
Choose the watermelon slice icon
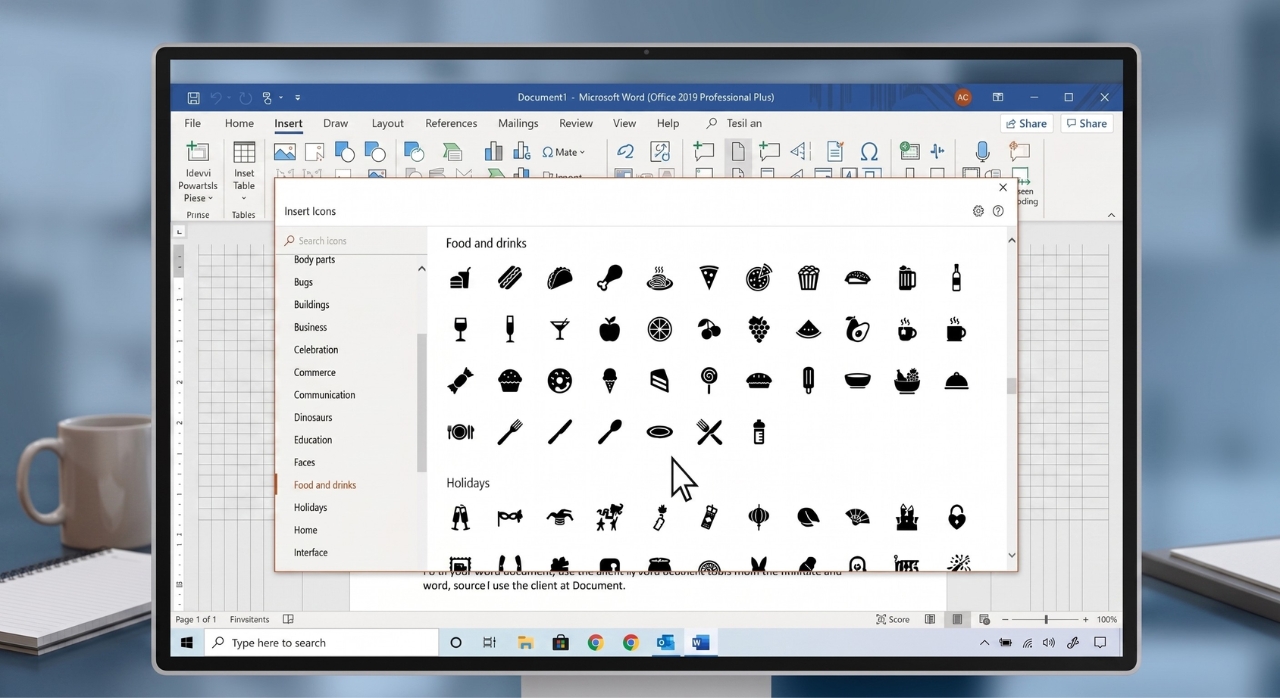(808, 329)
